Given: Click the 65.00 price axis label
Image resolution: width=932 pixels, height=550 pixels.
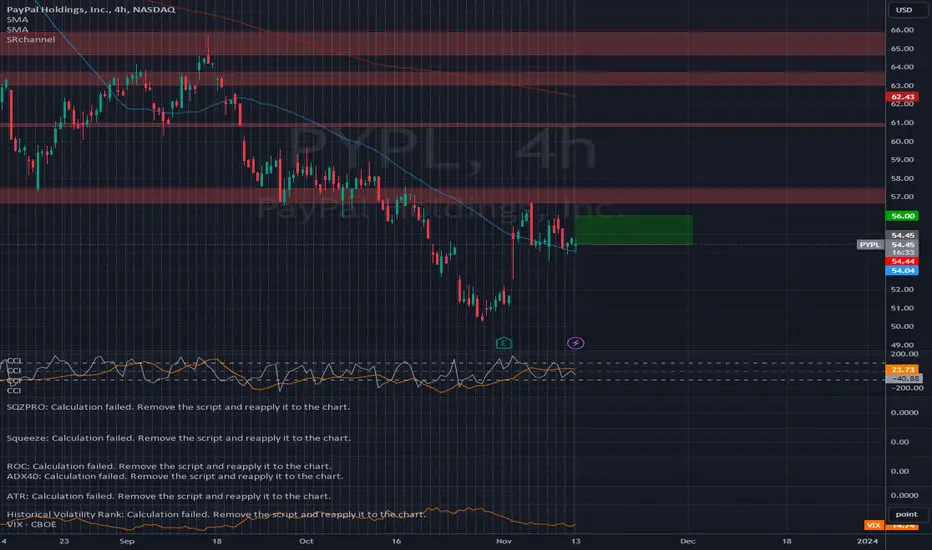Looking at the screenshot, I should point(902,49).
